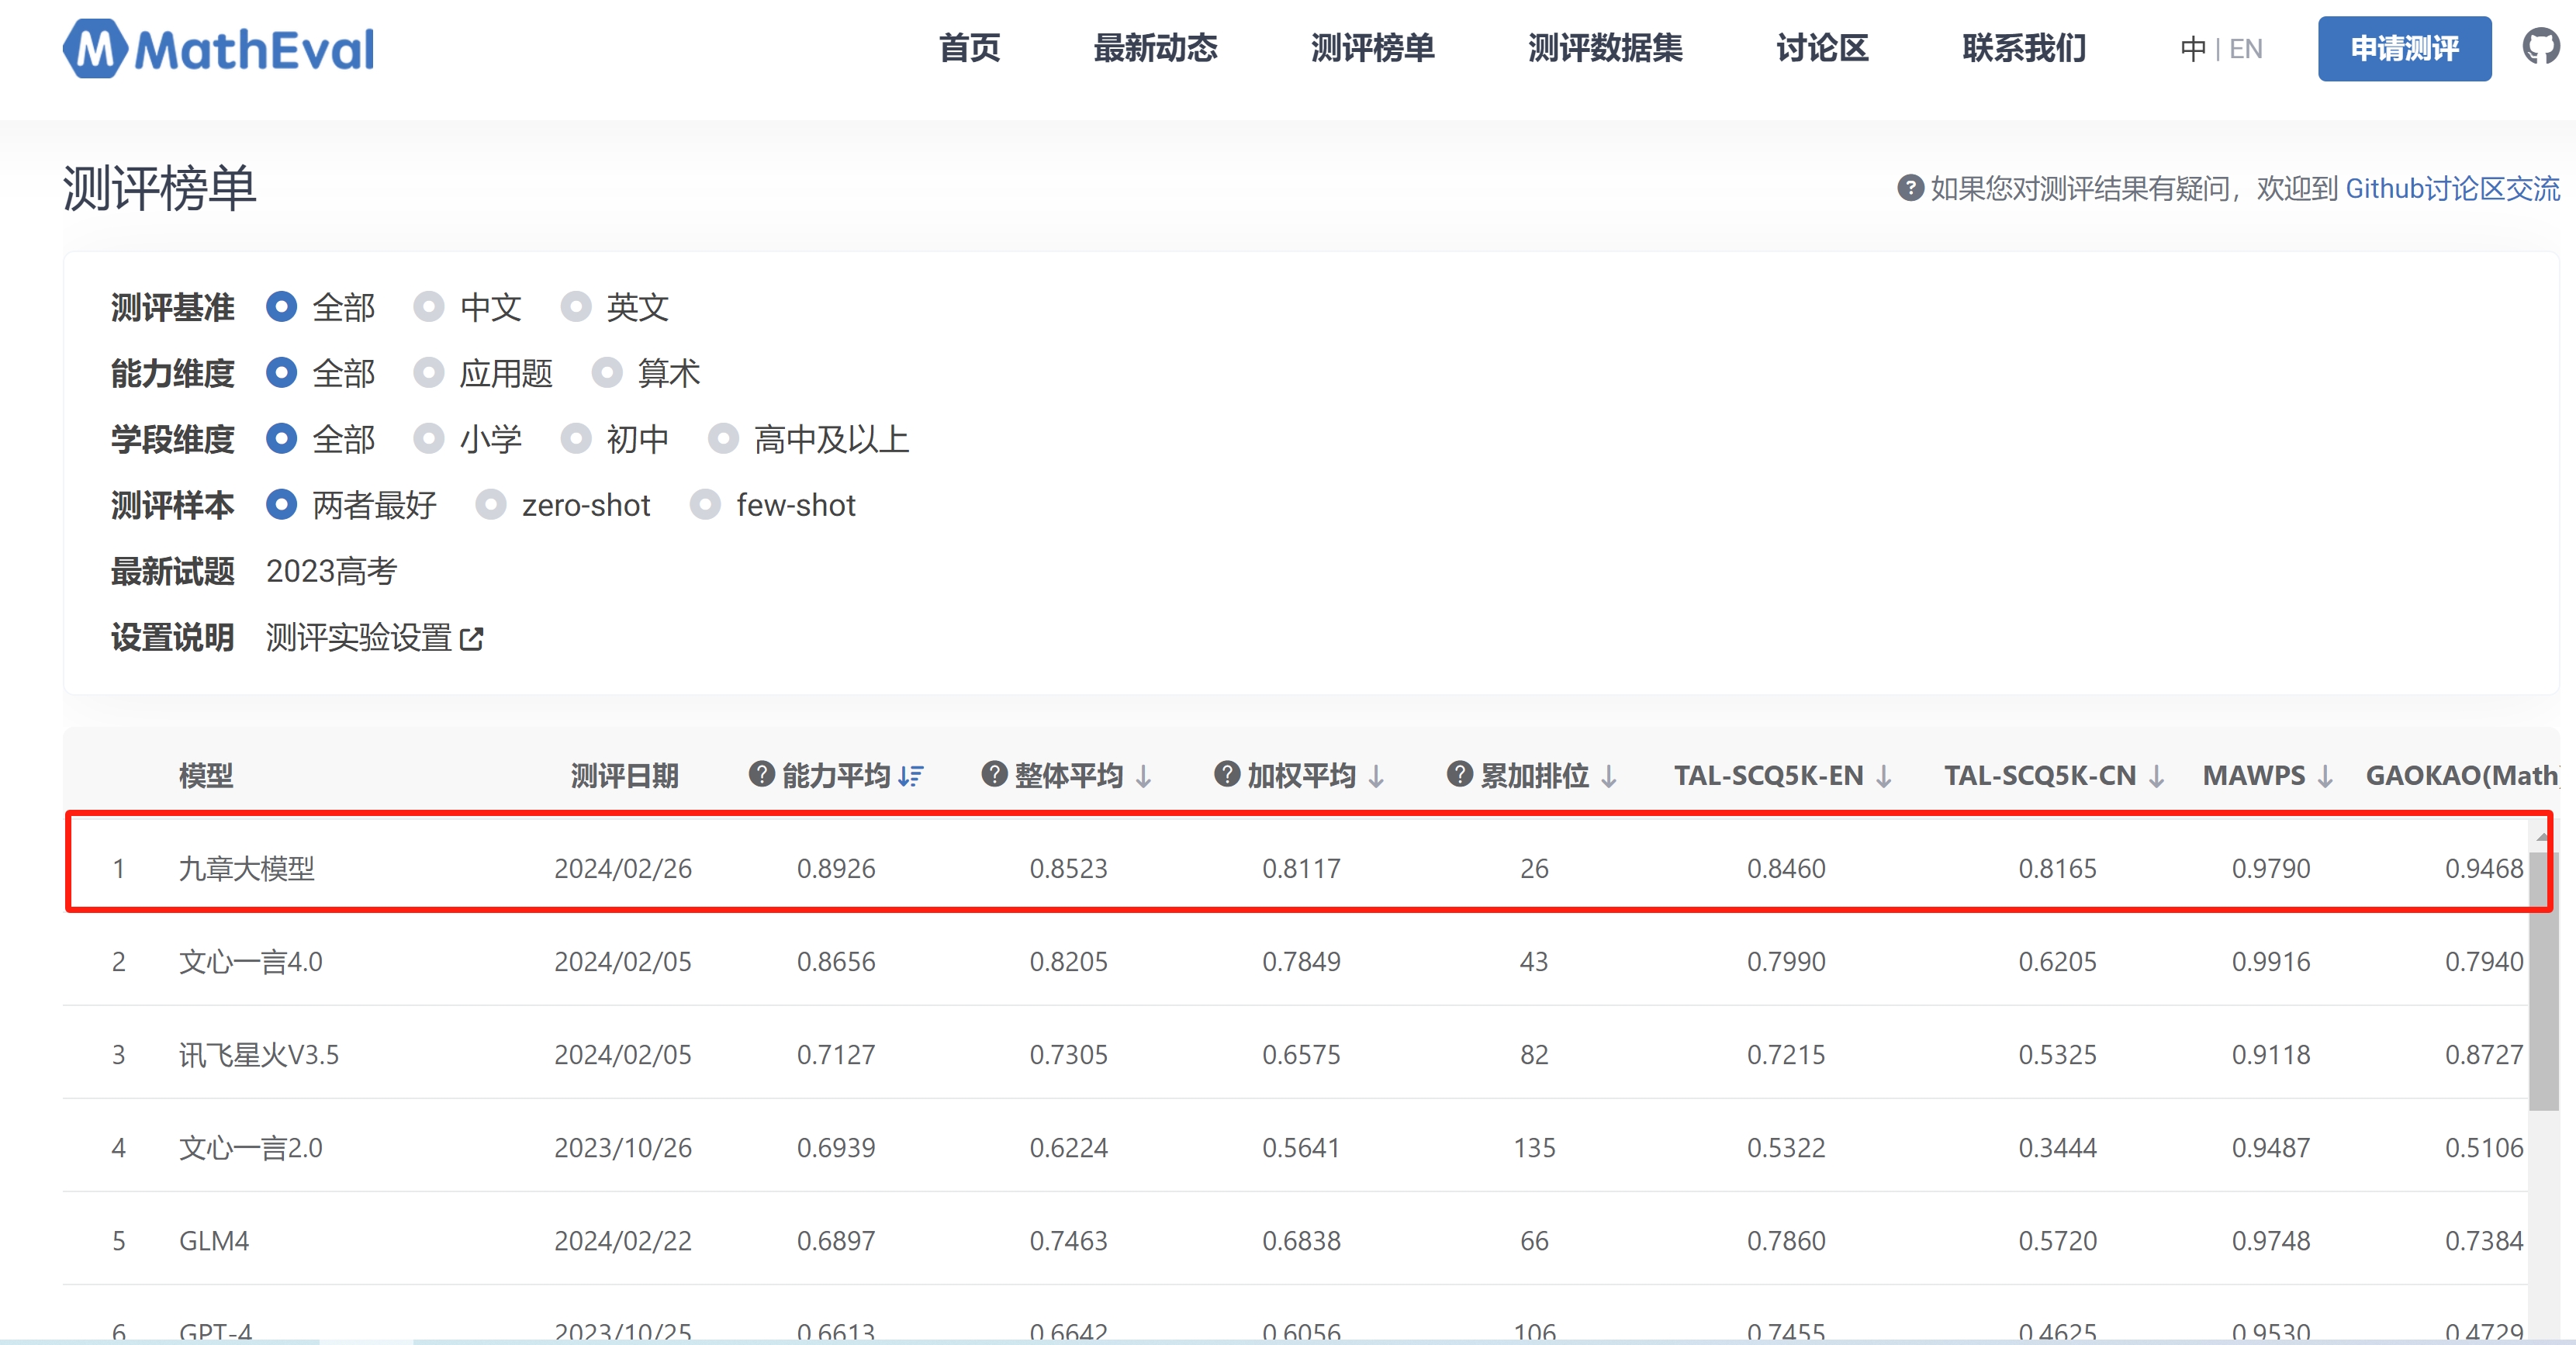The height and width of the screenshot is (1345, 2576).
Task: Click scrollbar up arrow in table
Action: pyautogui.click(x=2543, y=836)
